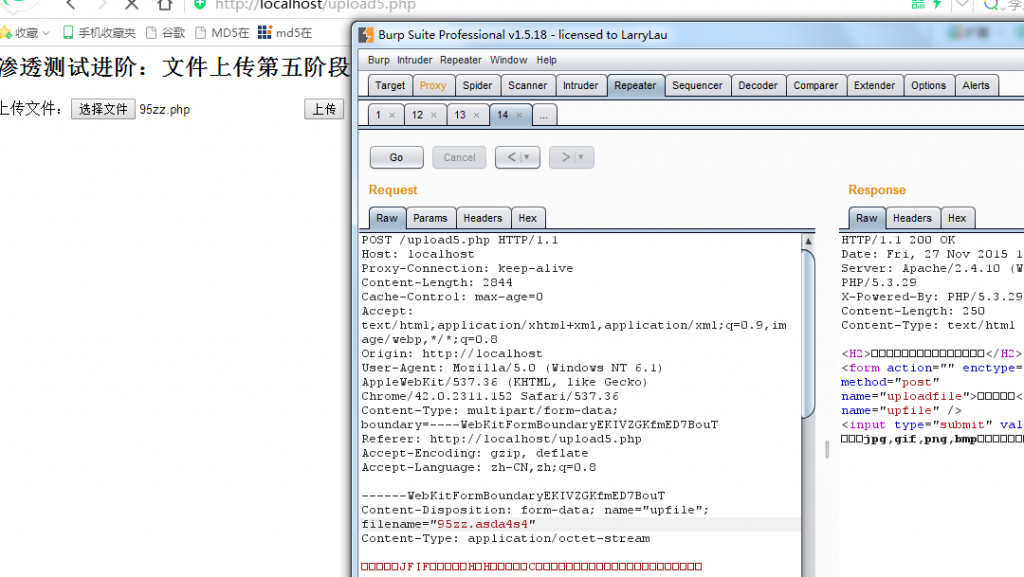Click the pane splitter handle between request and response
The image size is (1024, 577).
[827, 449]
